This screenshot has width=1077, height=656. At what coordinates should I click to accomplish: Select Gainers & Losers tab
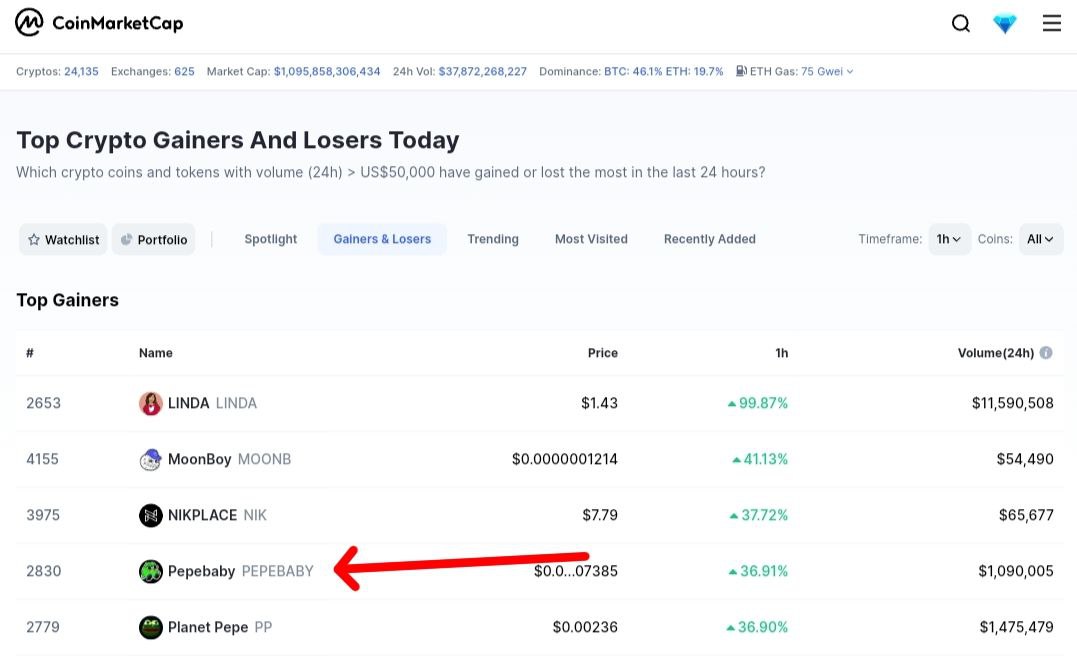(382, 239)
